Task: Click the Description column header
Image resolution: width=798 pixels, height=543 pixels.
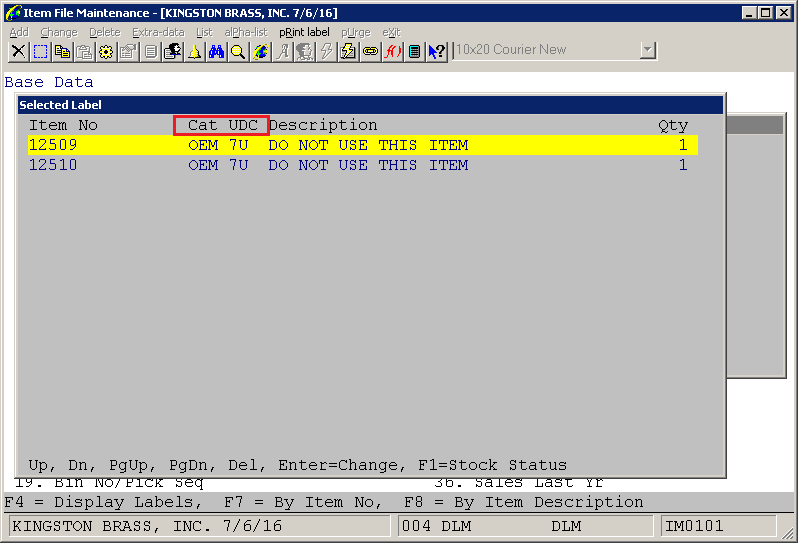Action: coord(323,126)
